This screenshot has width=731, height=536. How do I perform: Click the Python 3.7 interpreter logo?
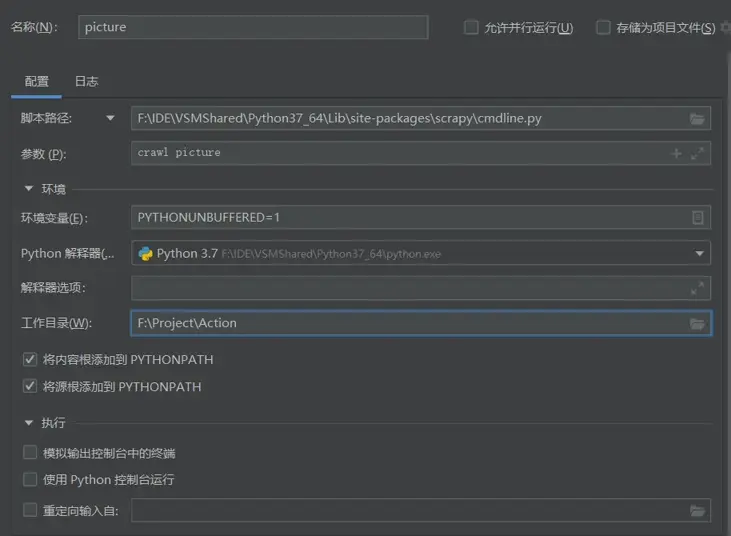pyautogui.click(x=146, y=253)
